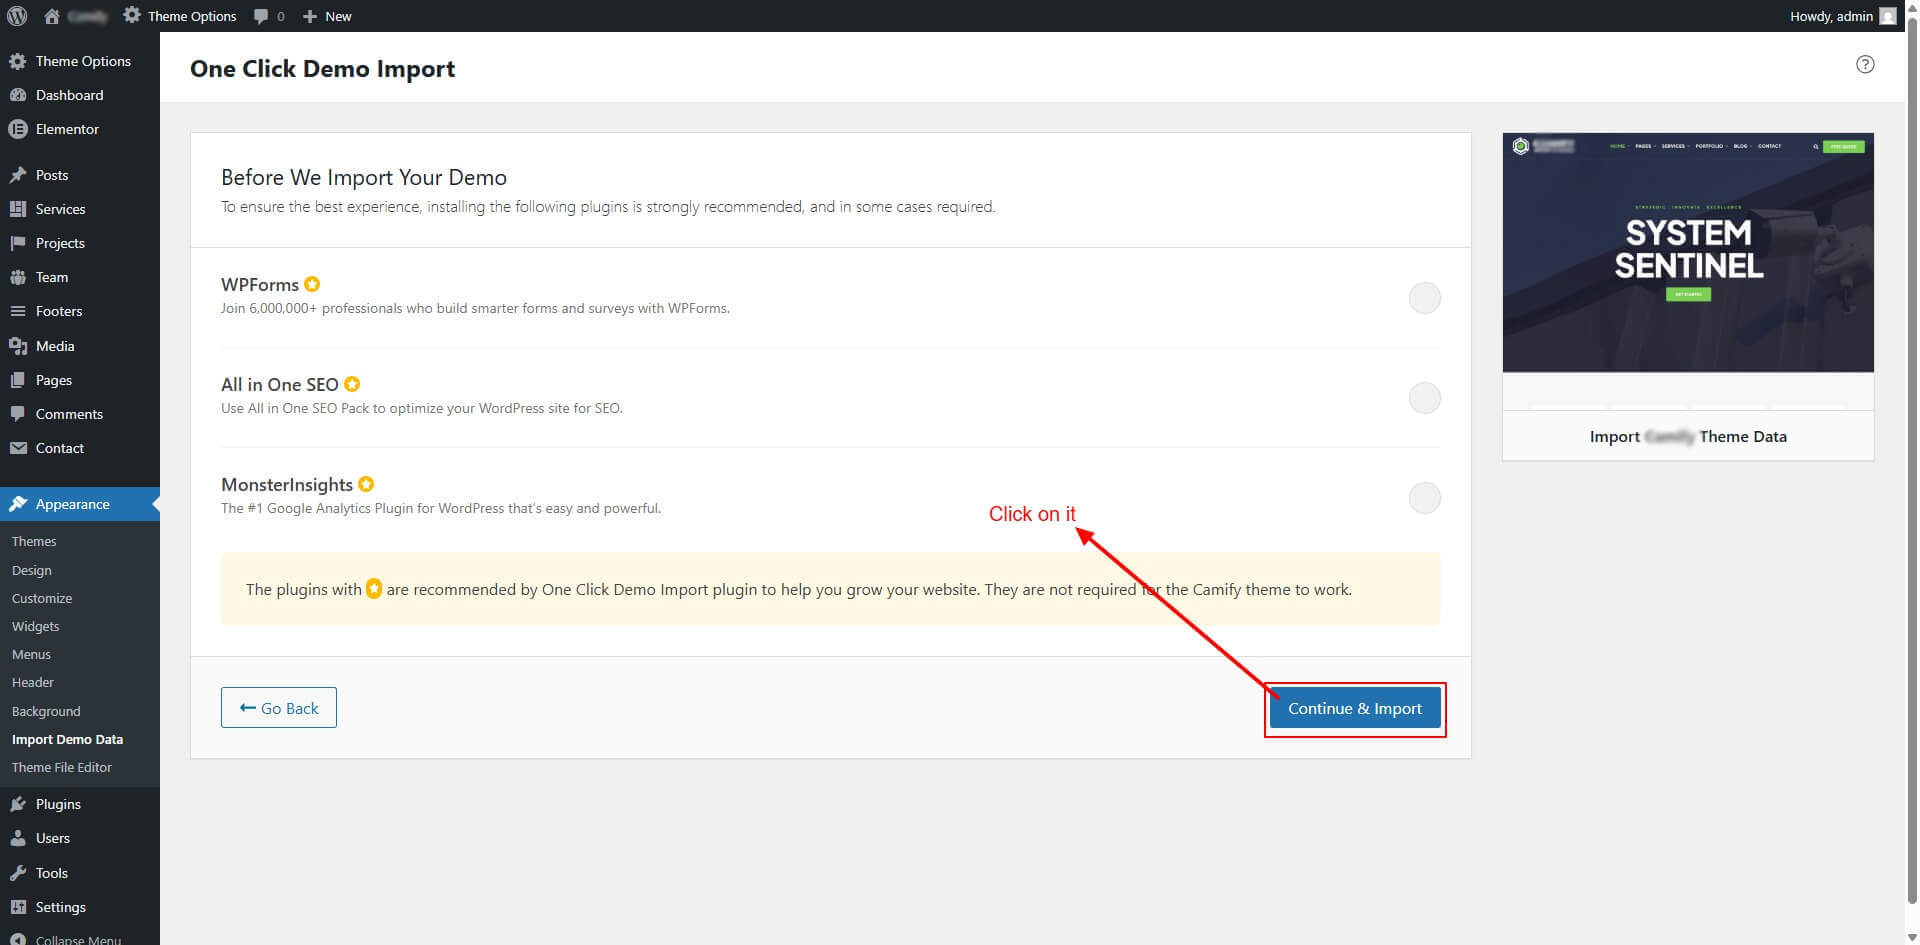Open the Tools wrench menu

[18, 873]
